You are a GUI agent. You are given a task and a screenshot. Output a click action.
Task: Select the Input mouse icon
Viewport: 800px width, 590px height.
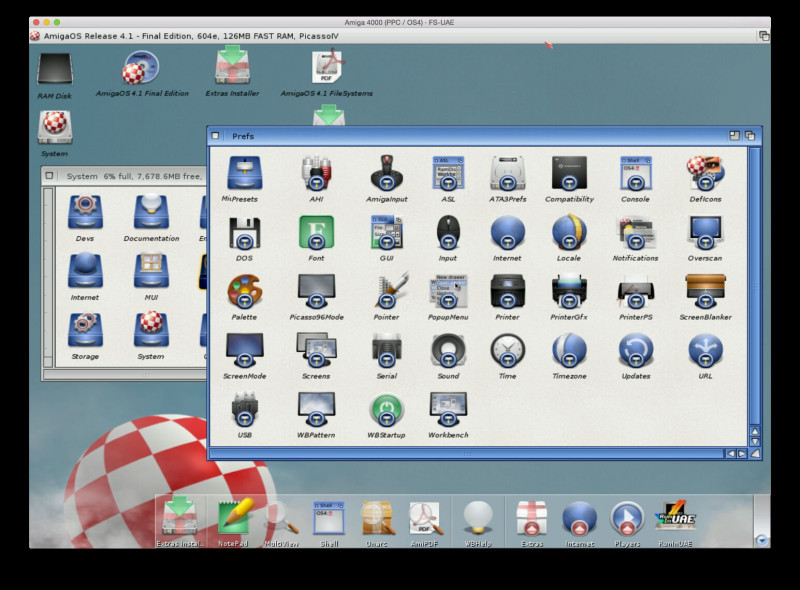coord(448,233)
